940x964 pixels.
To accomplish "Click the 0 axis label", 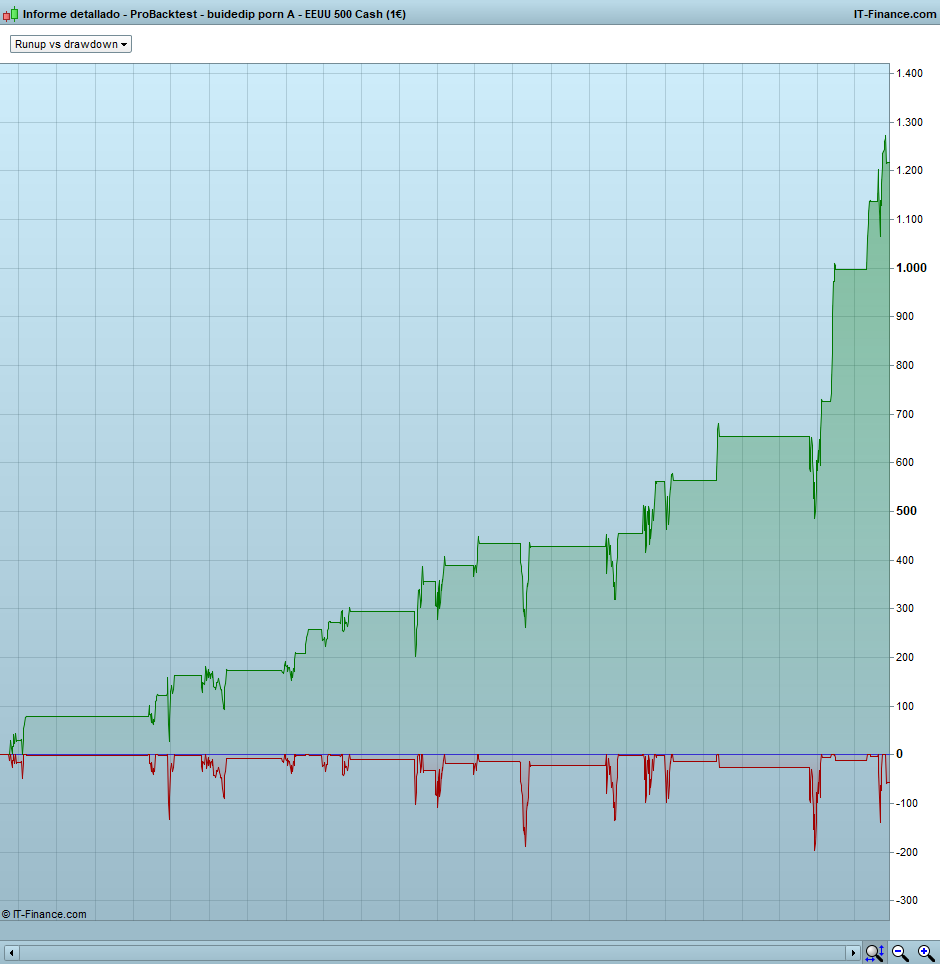I will 899,754.
